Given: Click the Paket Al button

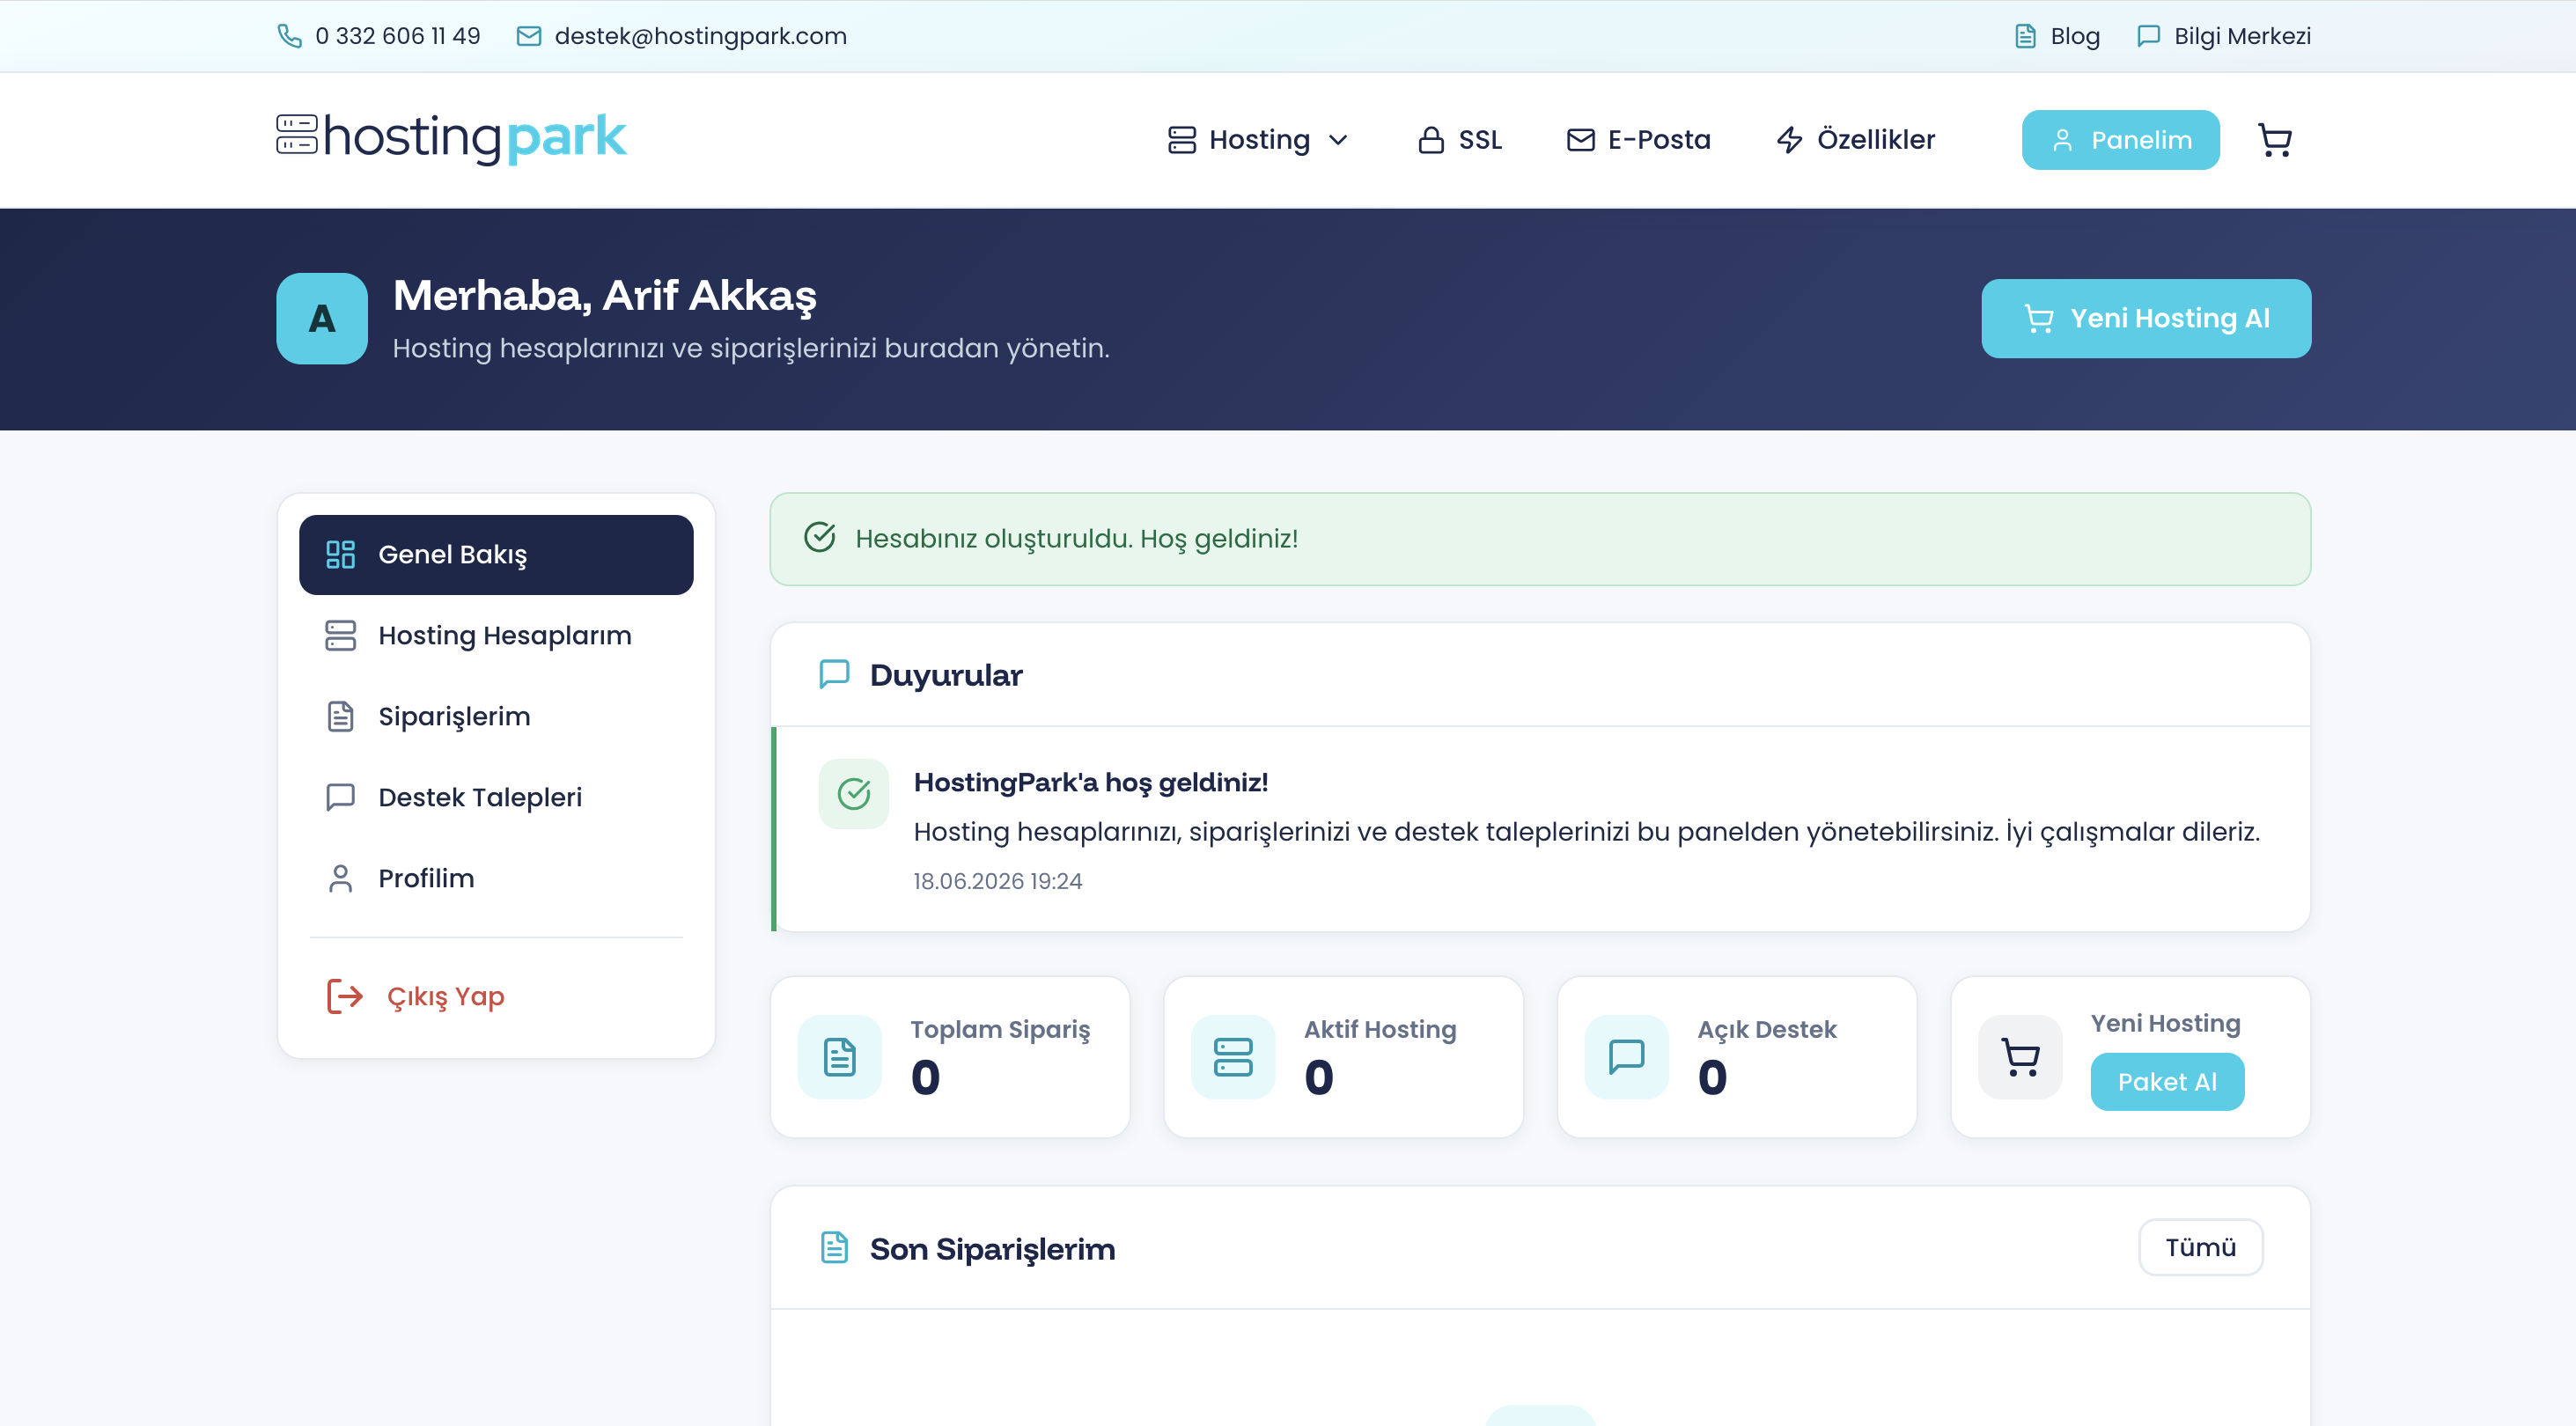Looking at the screenshot, I should point(2167,1082).
